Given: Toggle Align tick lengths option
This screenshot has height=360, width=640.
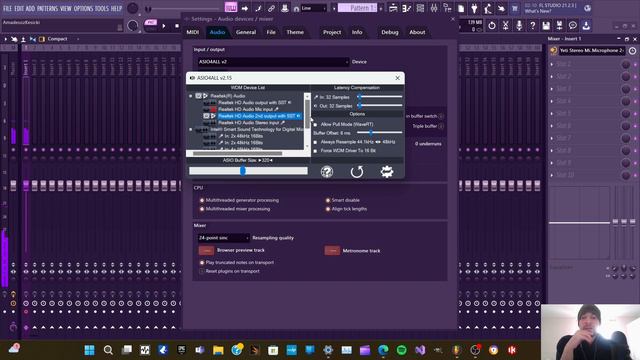Looking at the screenshot, I should (327, 209).
